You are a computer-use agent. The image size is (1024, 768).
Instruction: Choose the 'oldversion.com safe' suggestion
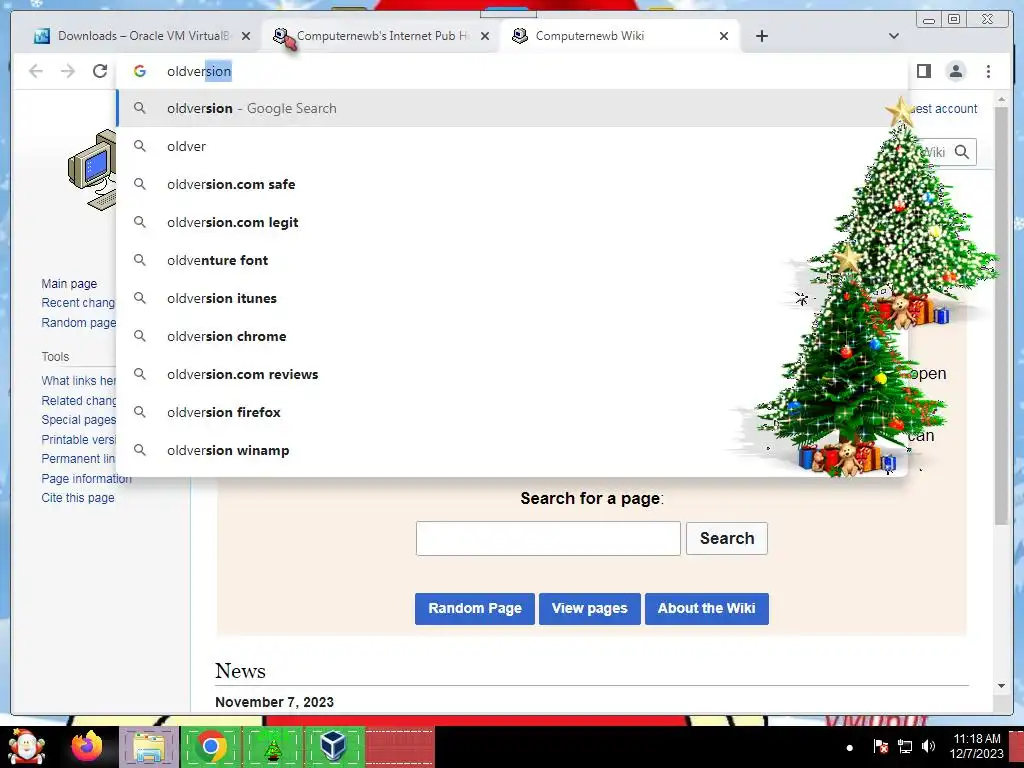pos(512,184)
